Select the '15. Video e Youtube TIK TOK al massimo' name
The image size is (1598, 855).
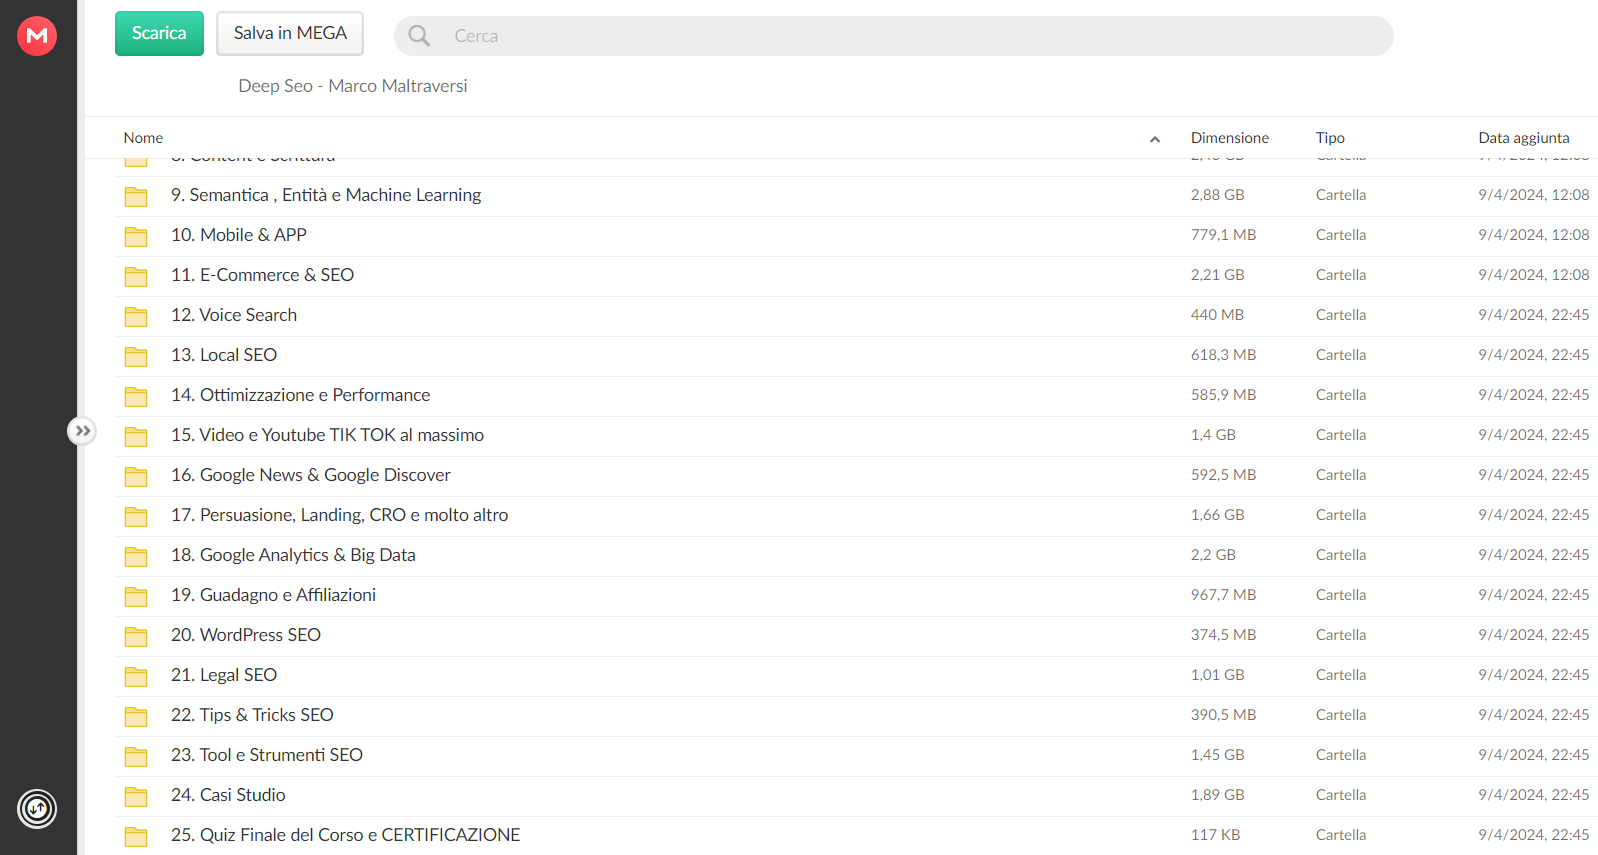(327, 435)
